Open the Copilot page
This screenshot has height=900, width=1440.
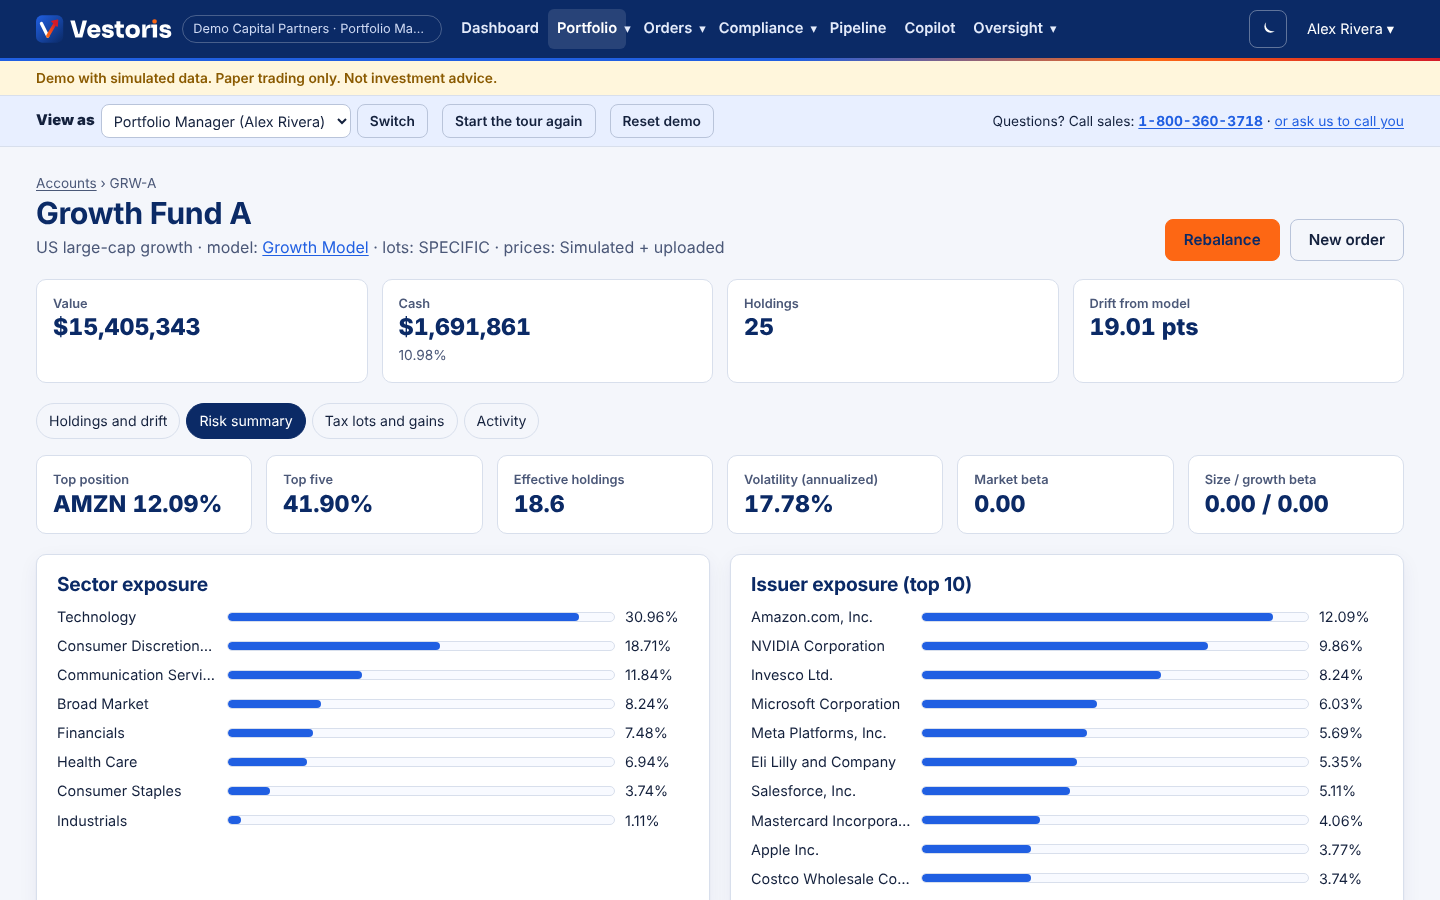pyautogui.click(x=930, y=28)
